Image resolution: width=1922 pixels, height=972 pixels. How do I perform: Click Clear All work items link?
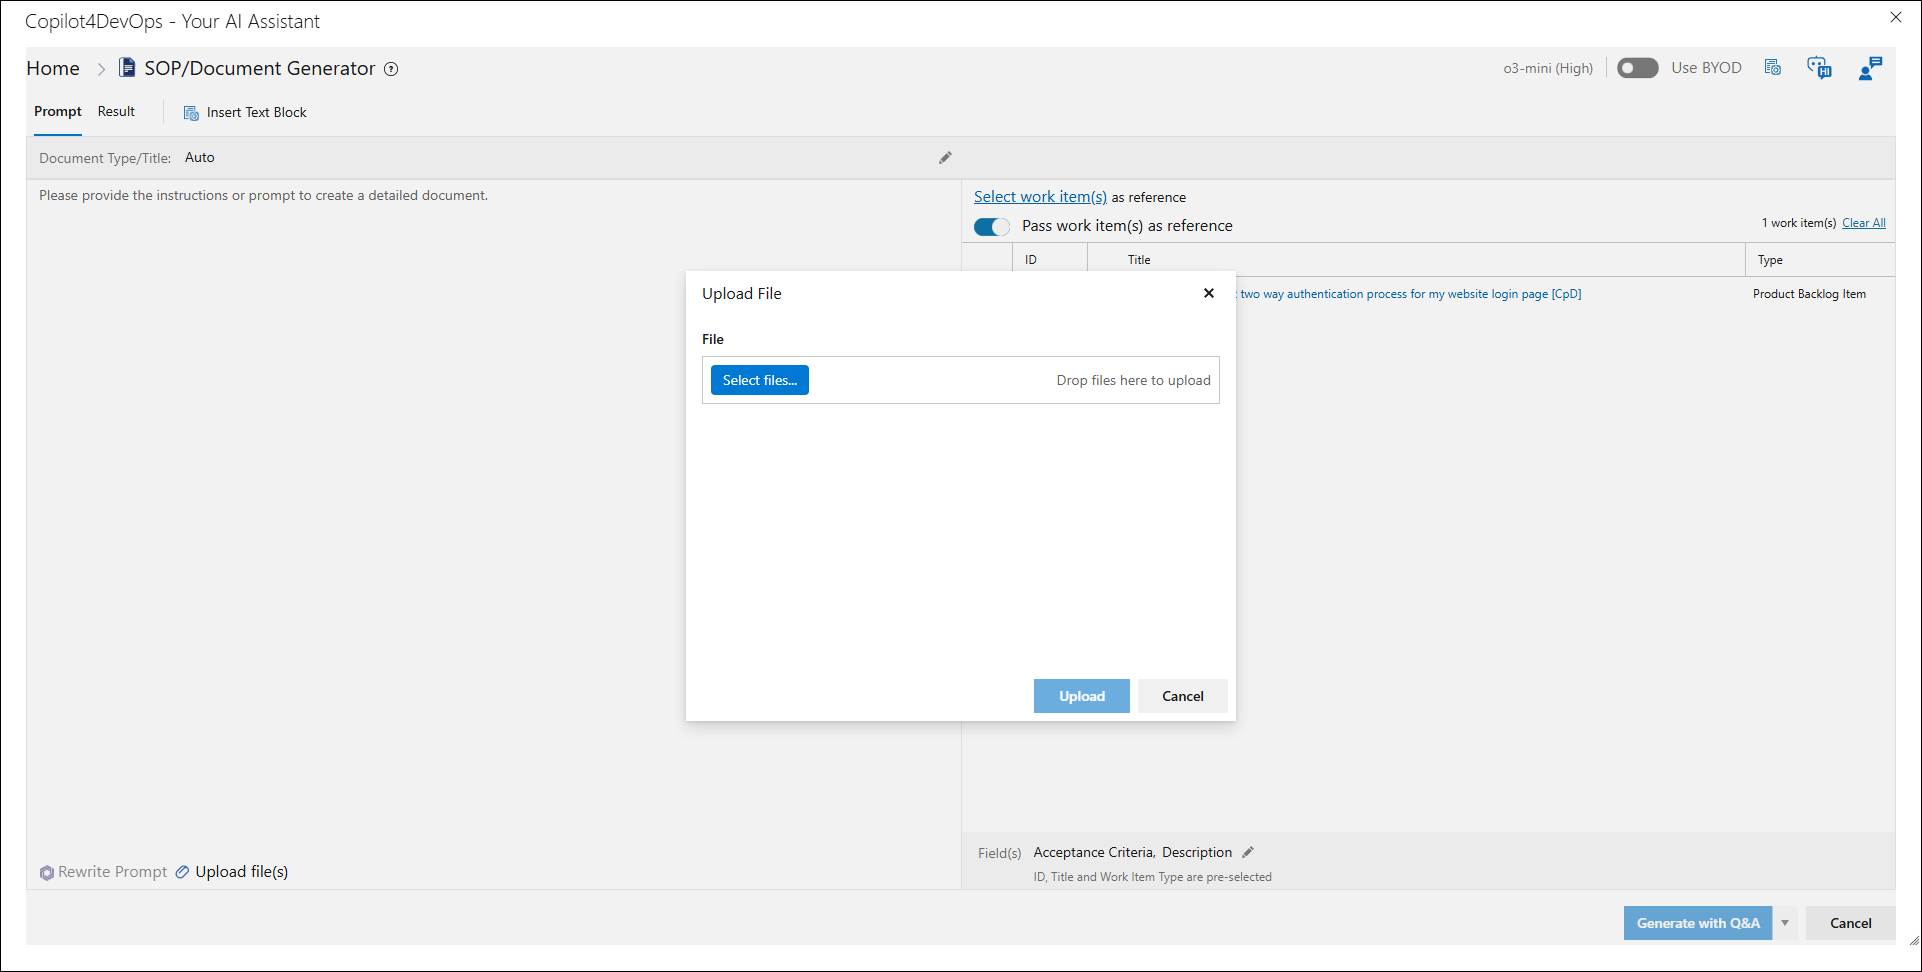1863,223
